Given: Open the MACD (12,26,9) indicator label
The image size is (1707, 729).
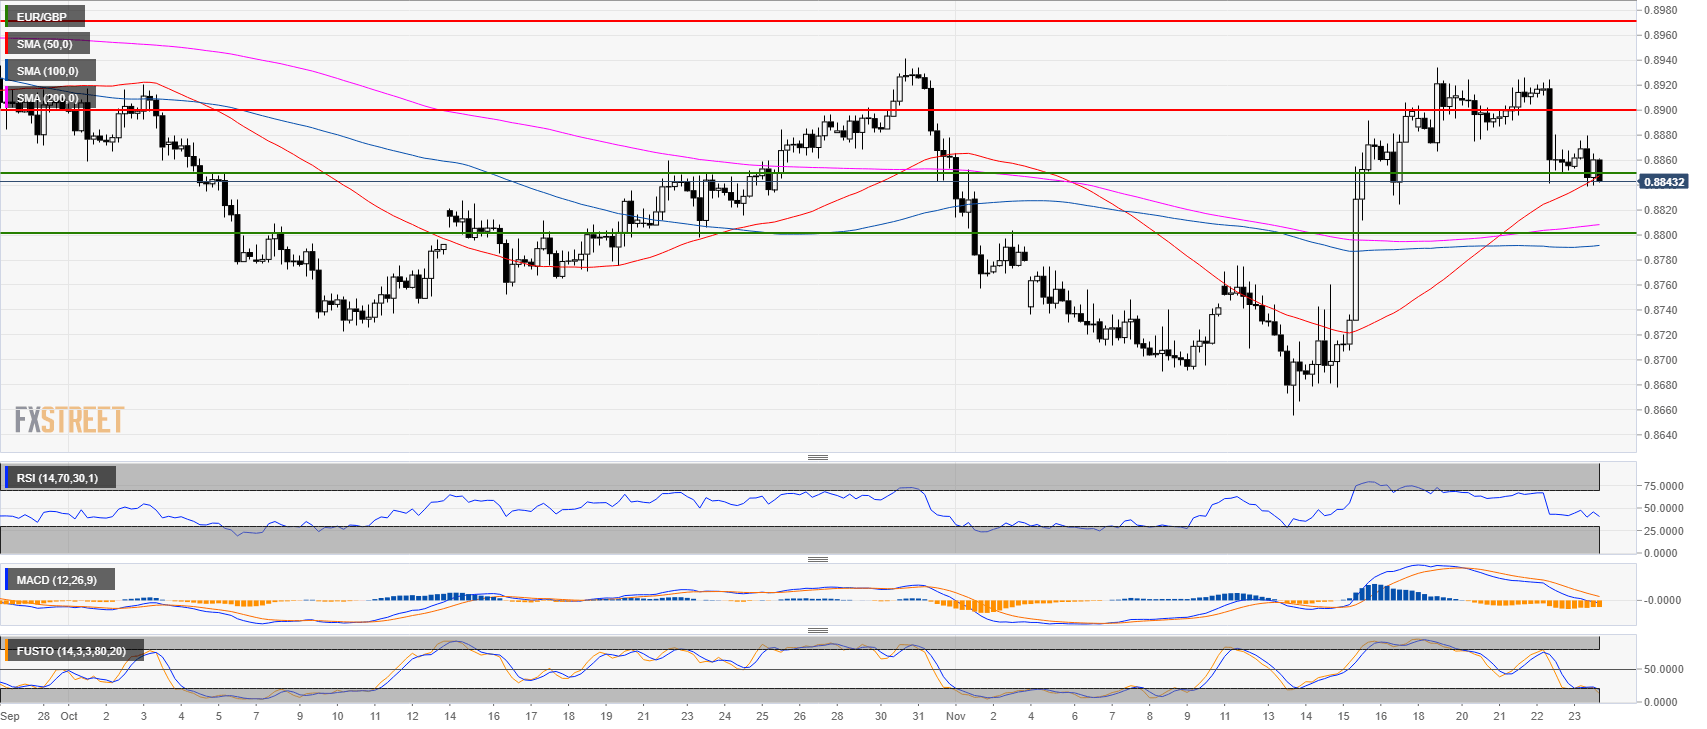Looking at the screenshot, I should 57,580.
